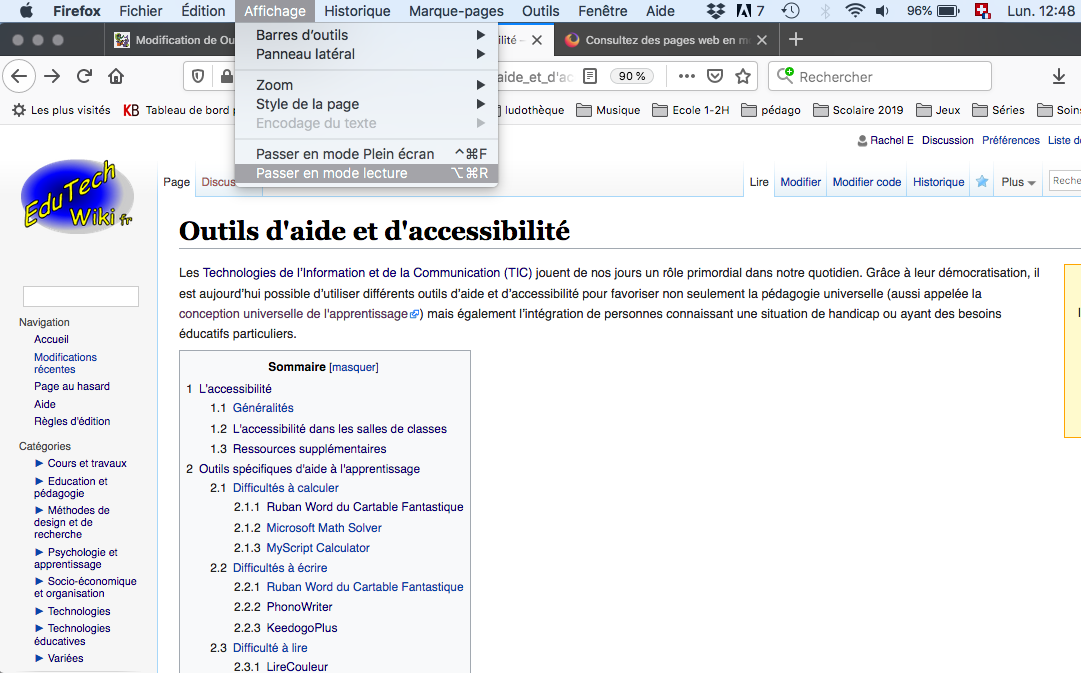Open the Modifier code tab

point(867,182)
